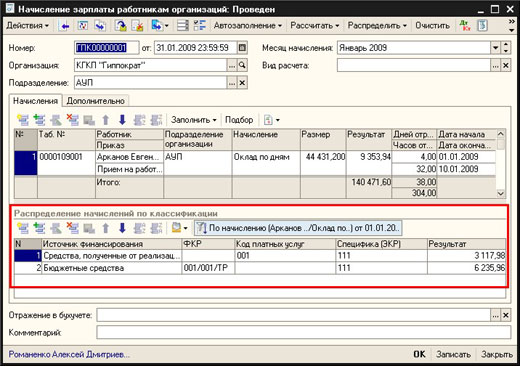Toggle the По начислению filter button
This screenshot has width=520, height=366.
coord(298,228)
